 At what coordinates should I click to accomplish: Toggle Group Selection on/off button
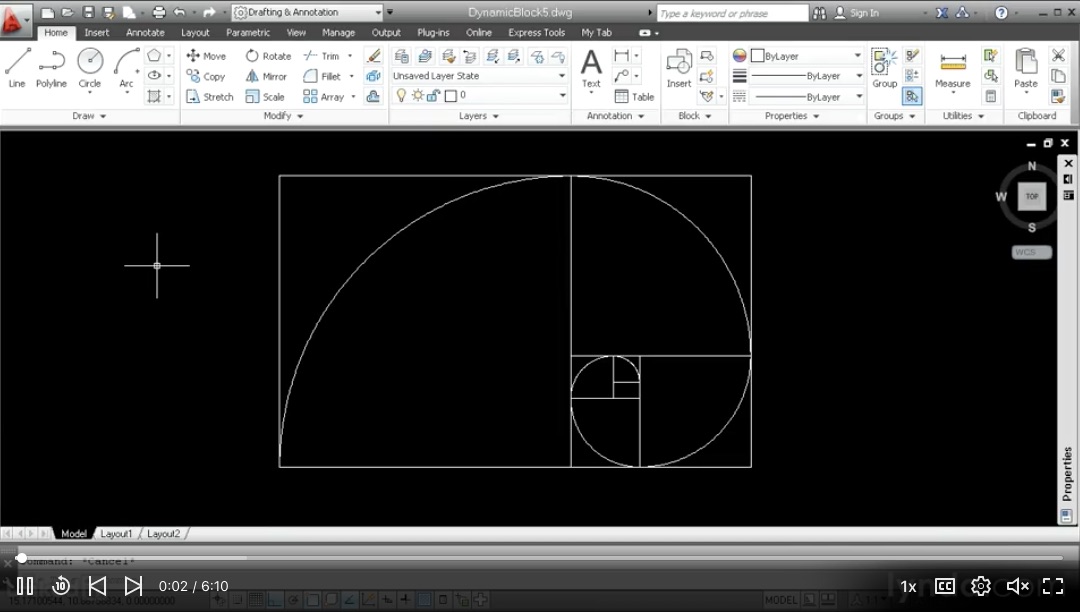click(x=912, y=96)
